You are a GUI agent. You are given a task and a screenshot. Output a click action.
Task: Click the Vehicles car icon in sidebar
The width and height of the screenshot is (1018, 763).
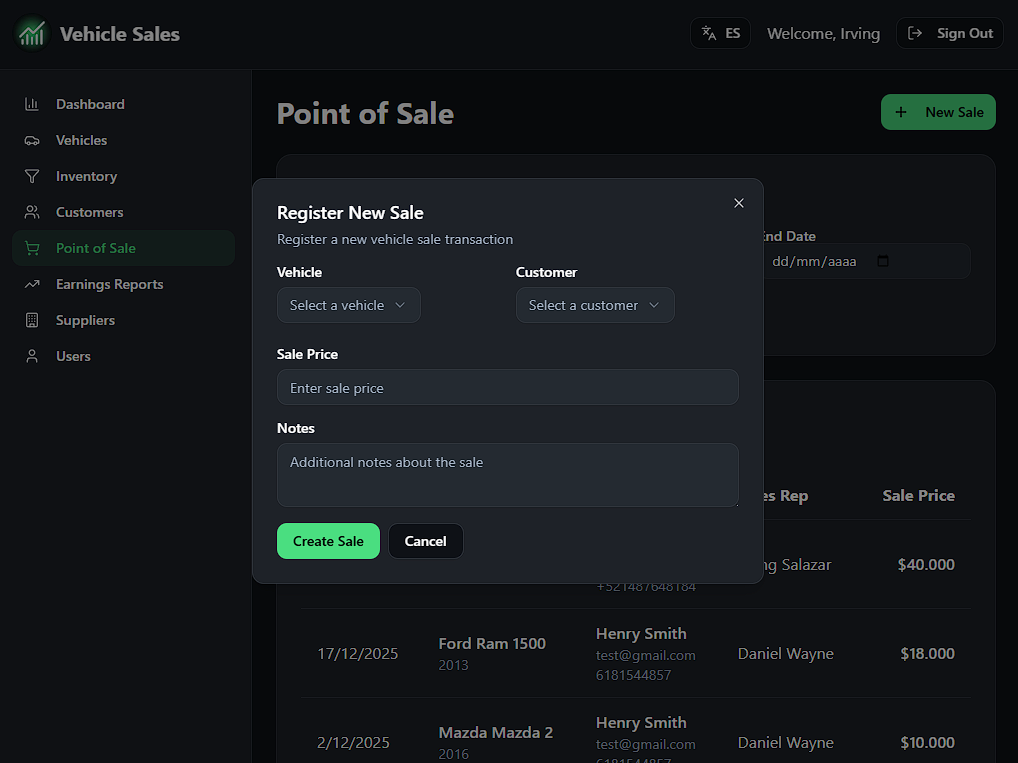(32, 140)
